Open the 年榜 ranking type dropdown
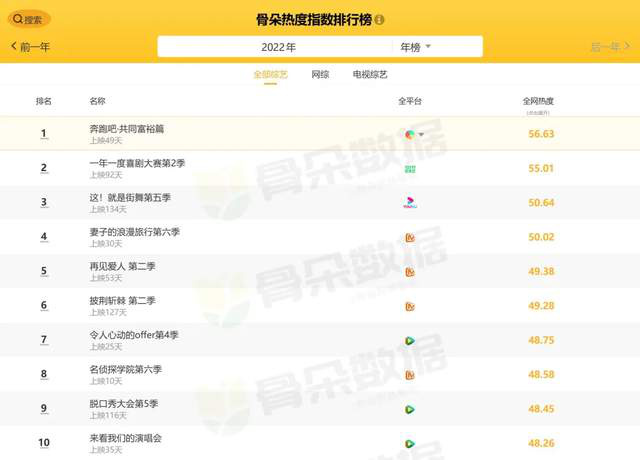The image size is (640, 460). click(x=416, y=47)
